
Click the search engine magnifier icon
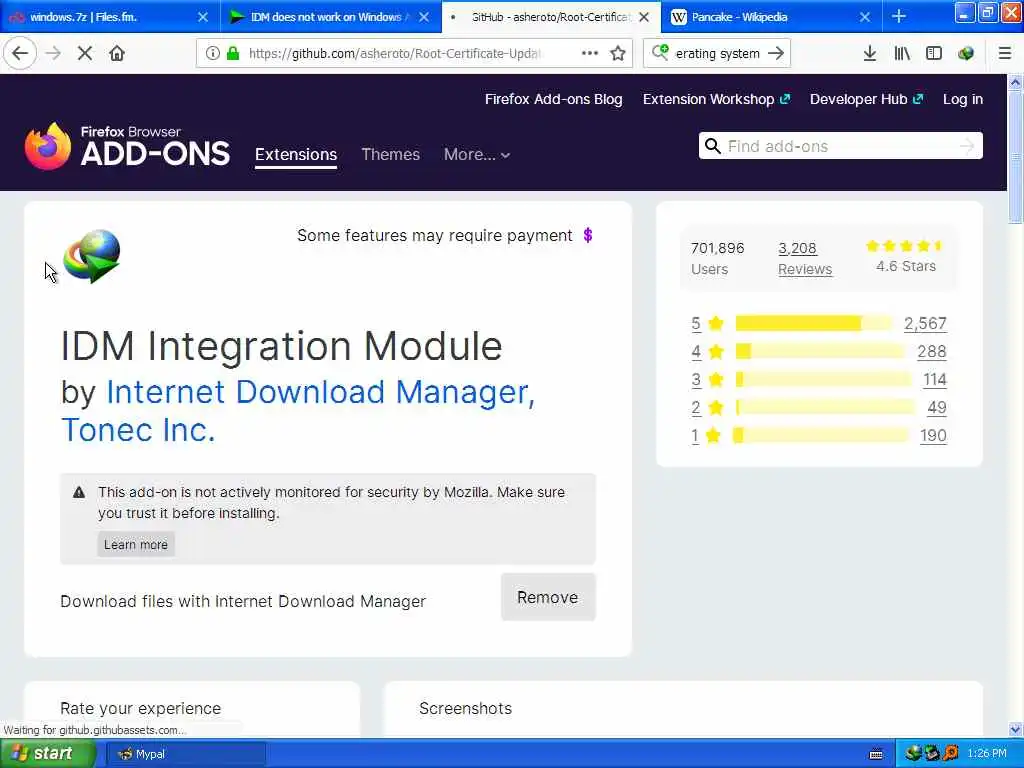[660, 52]
